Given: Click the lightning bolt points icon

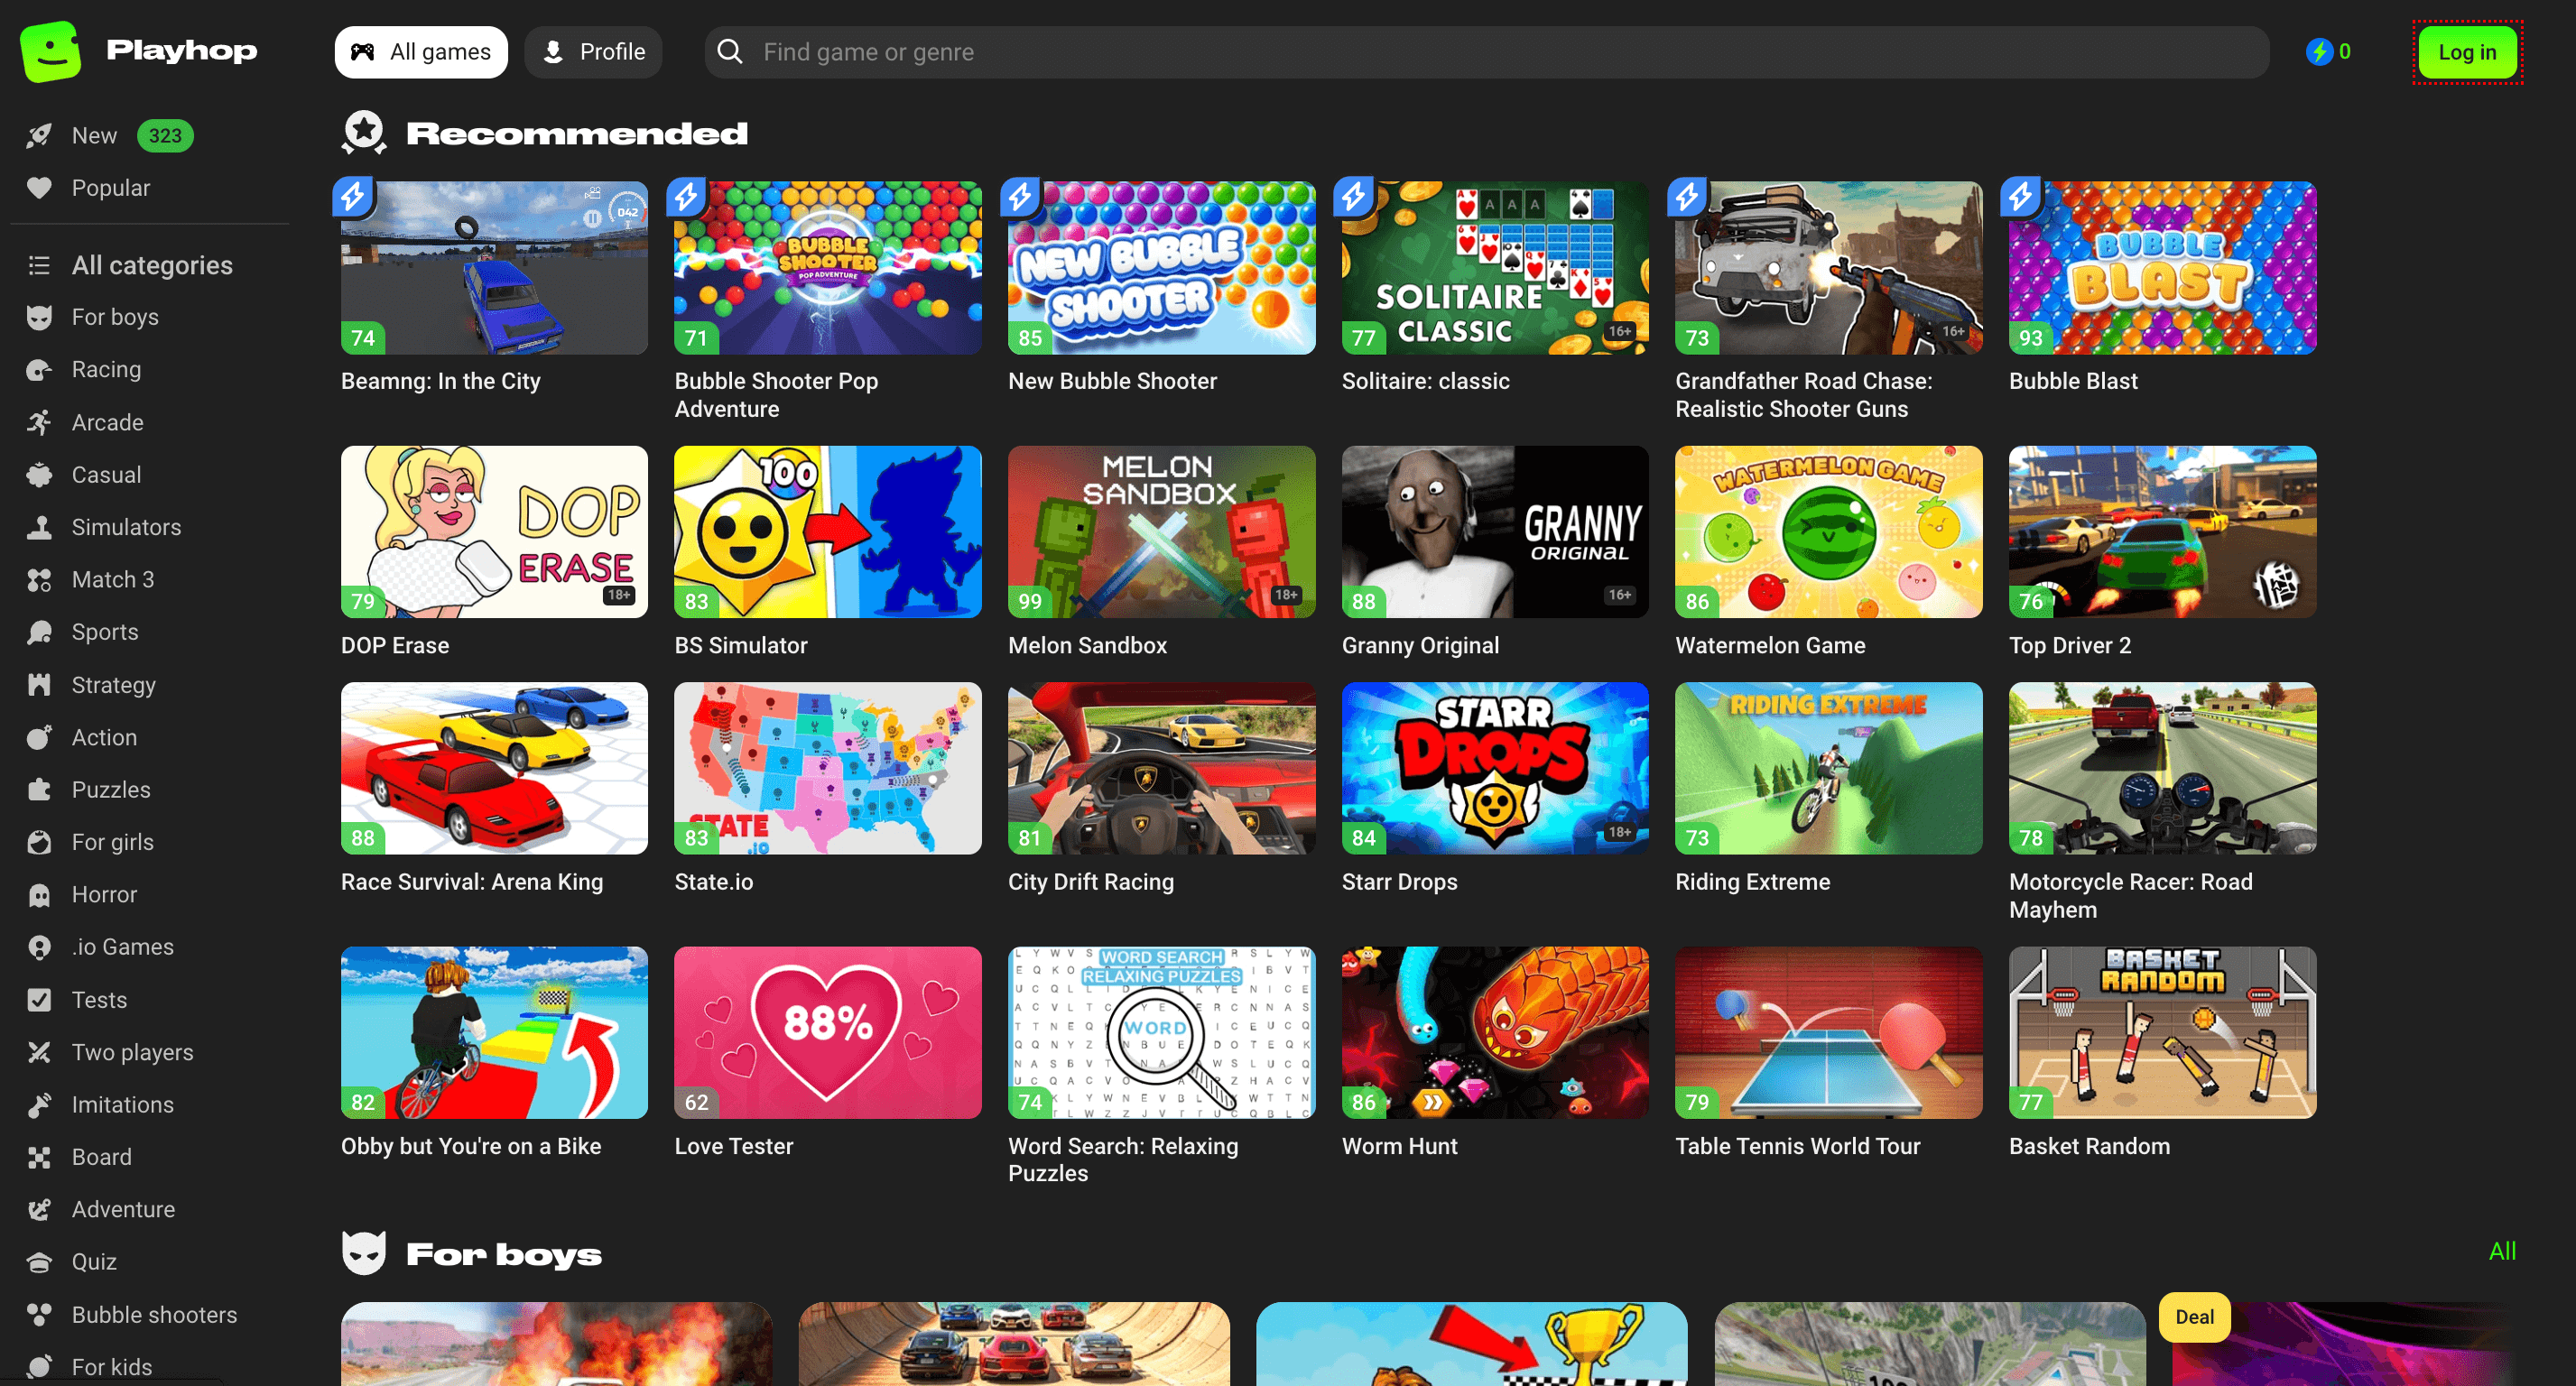Looking at the screenshot, I should click(x=2319, y=52).
